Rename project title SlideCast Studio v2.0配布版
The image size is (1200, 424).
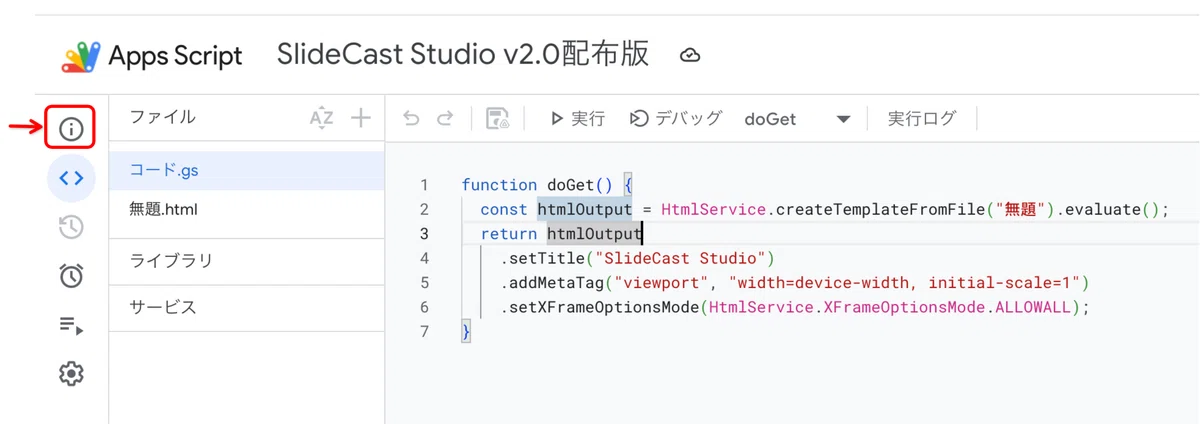point(463,54)
